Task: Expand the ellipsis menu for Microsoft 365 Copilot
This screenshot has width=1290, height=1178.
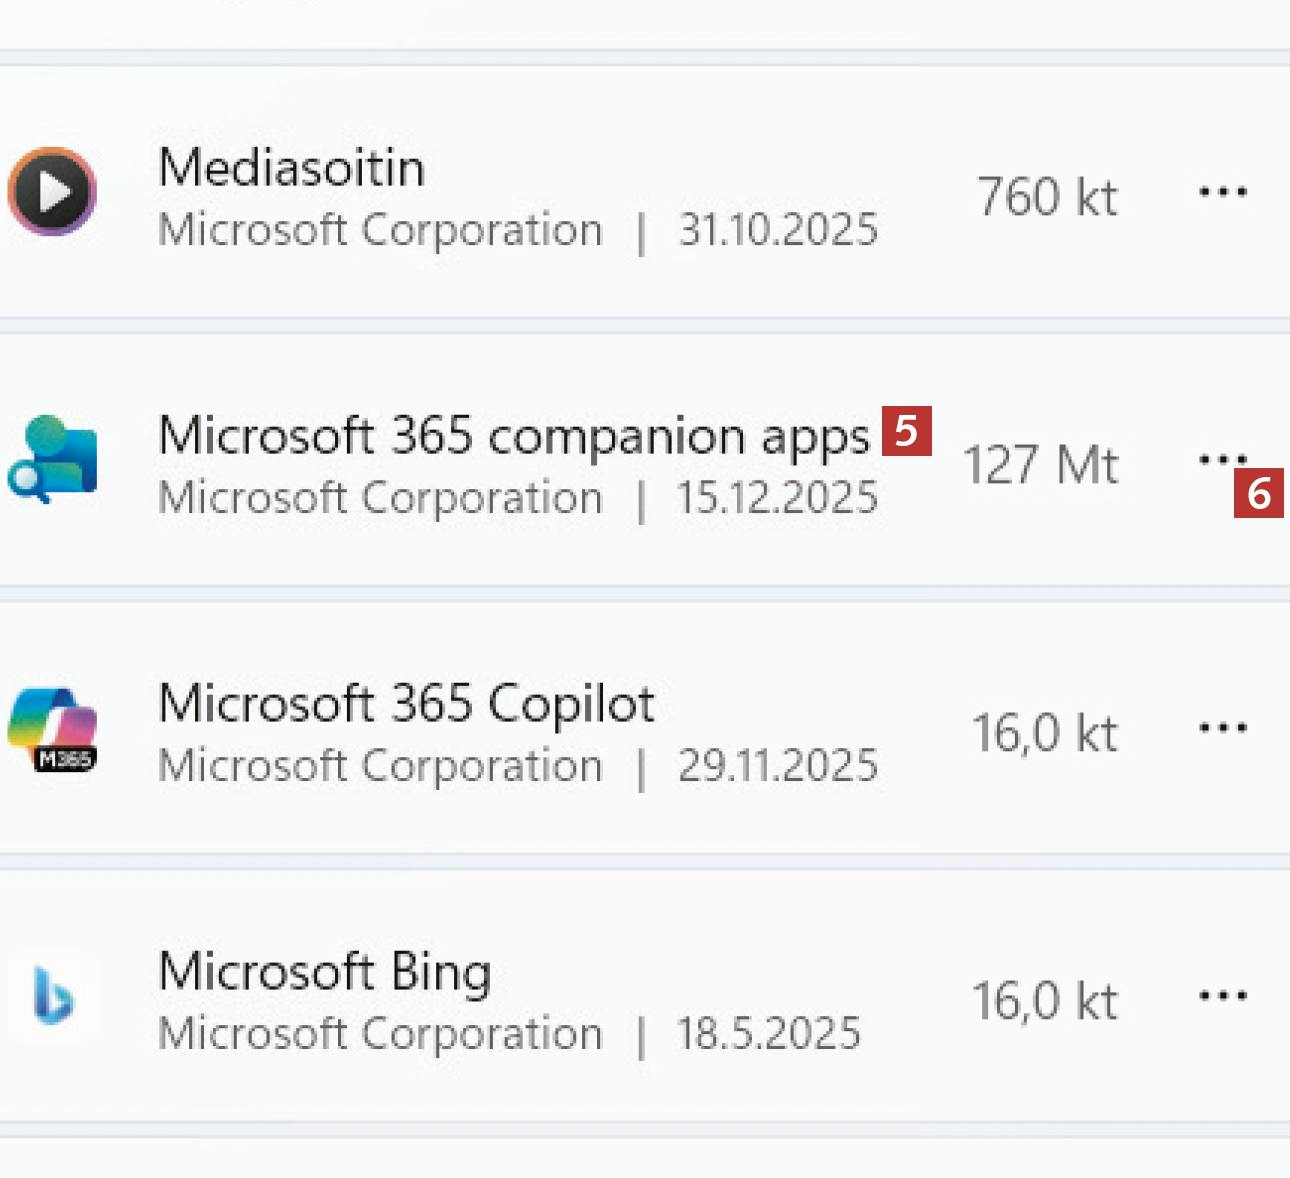Action: (1222, 728)
